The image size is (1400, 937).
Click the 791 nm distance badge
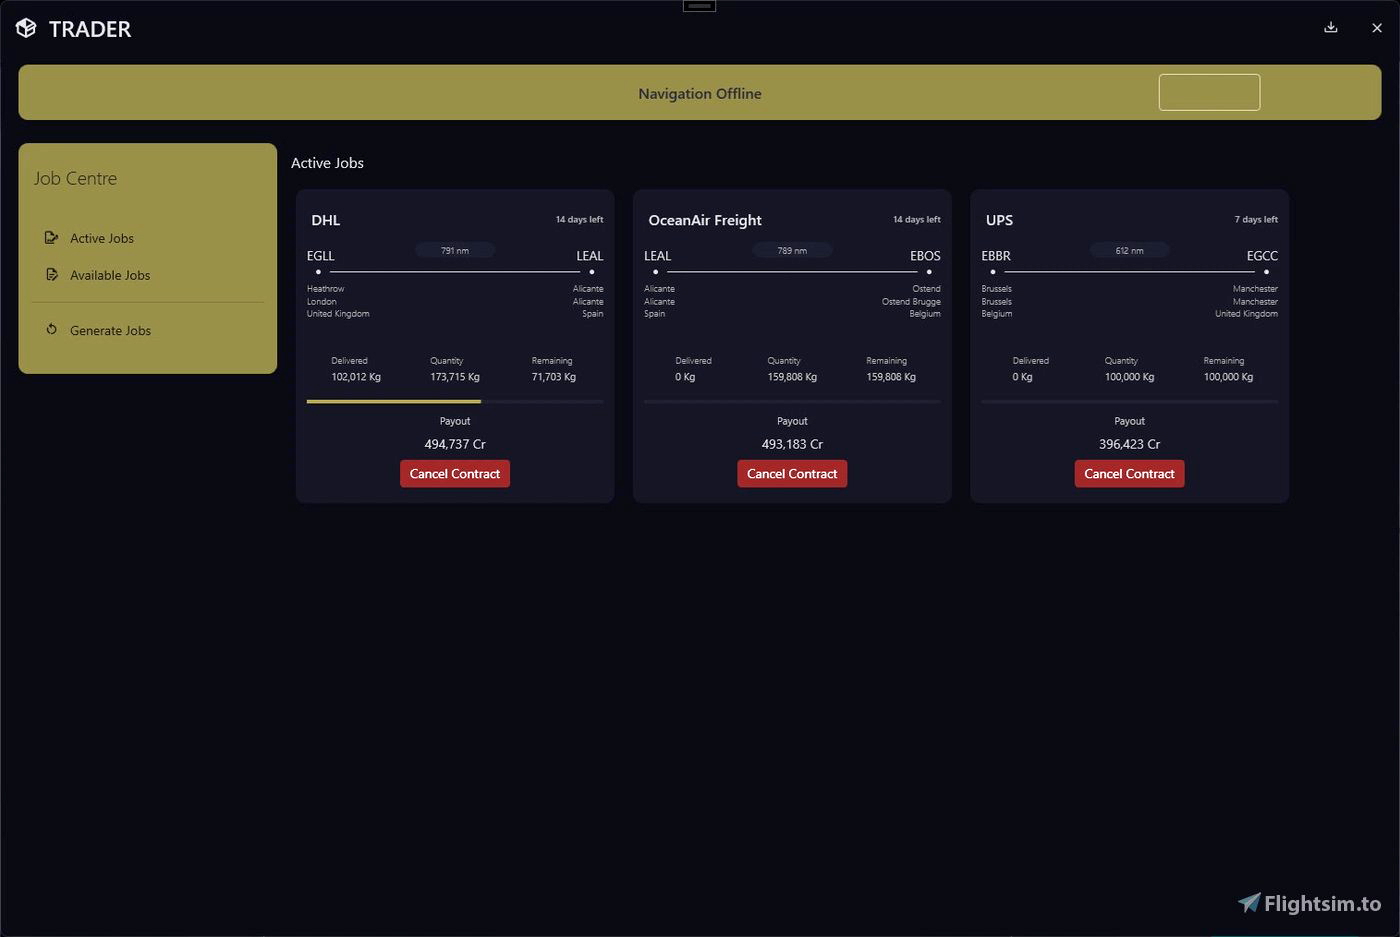(x=455, y=250)
